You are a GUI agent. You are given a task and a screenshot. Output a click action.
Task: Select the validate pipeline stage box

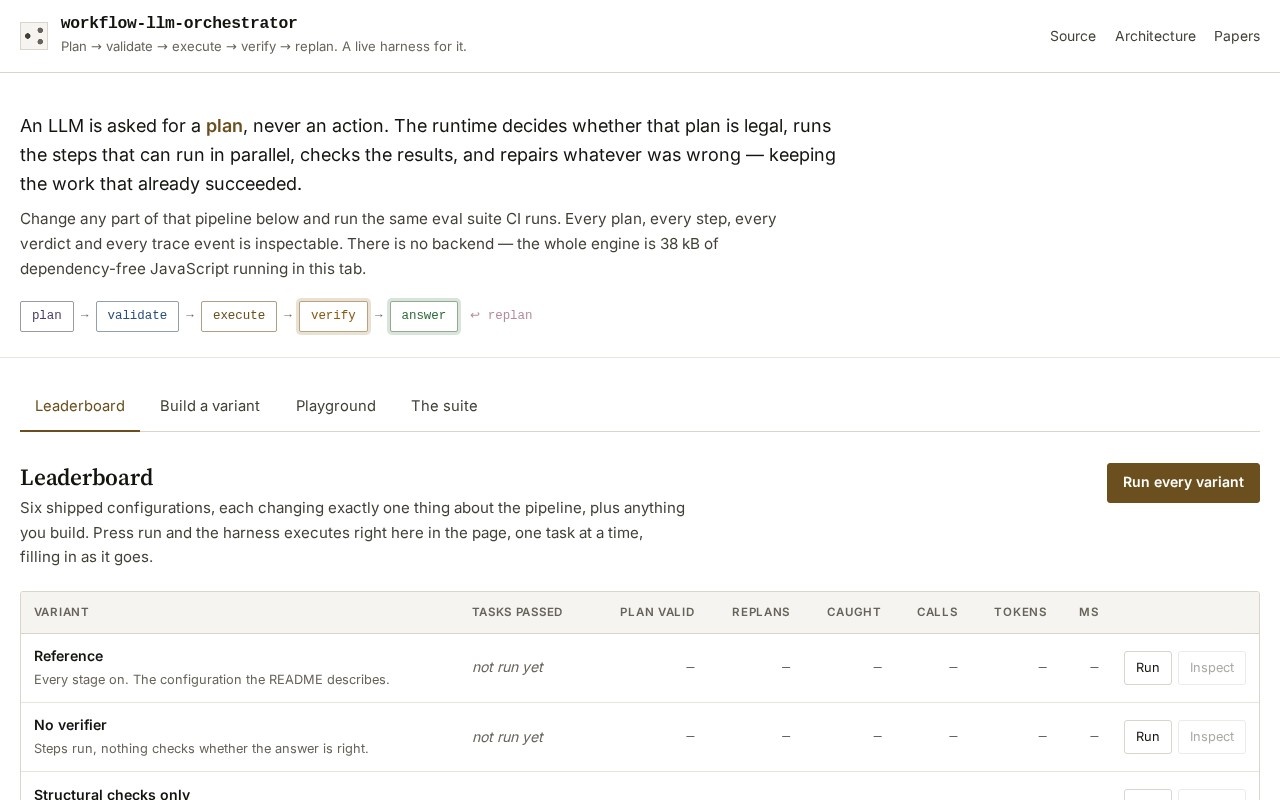point(137,316)
